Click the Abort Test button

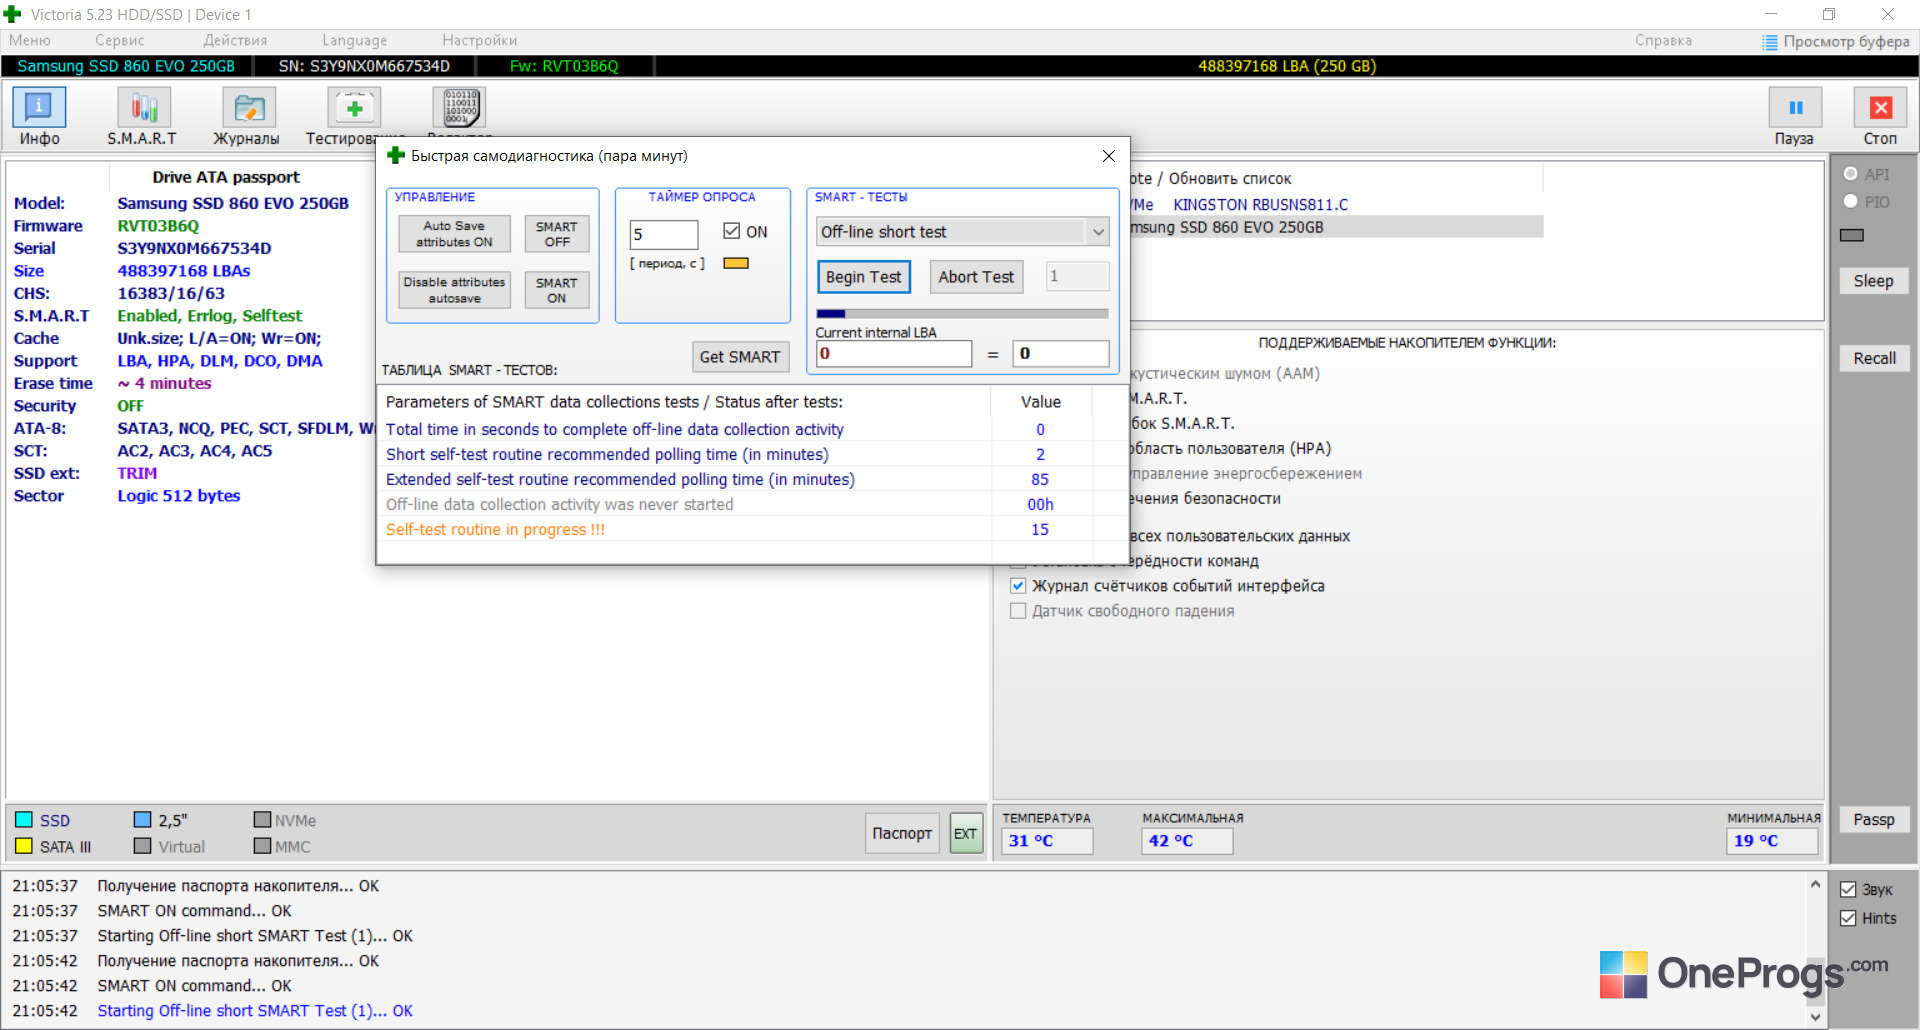point(976,277)
